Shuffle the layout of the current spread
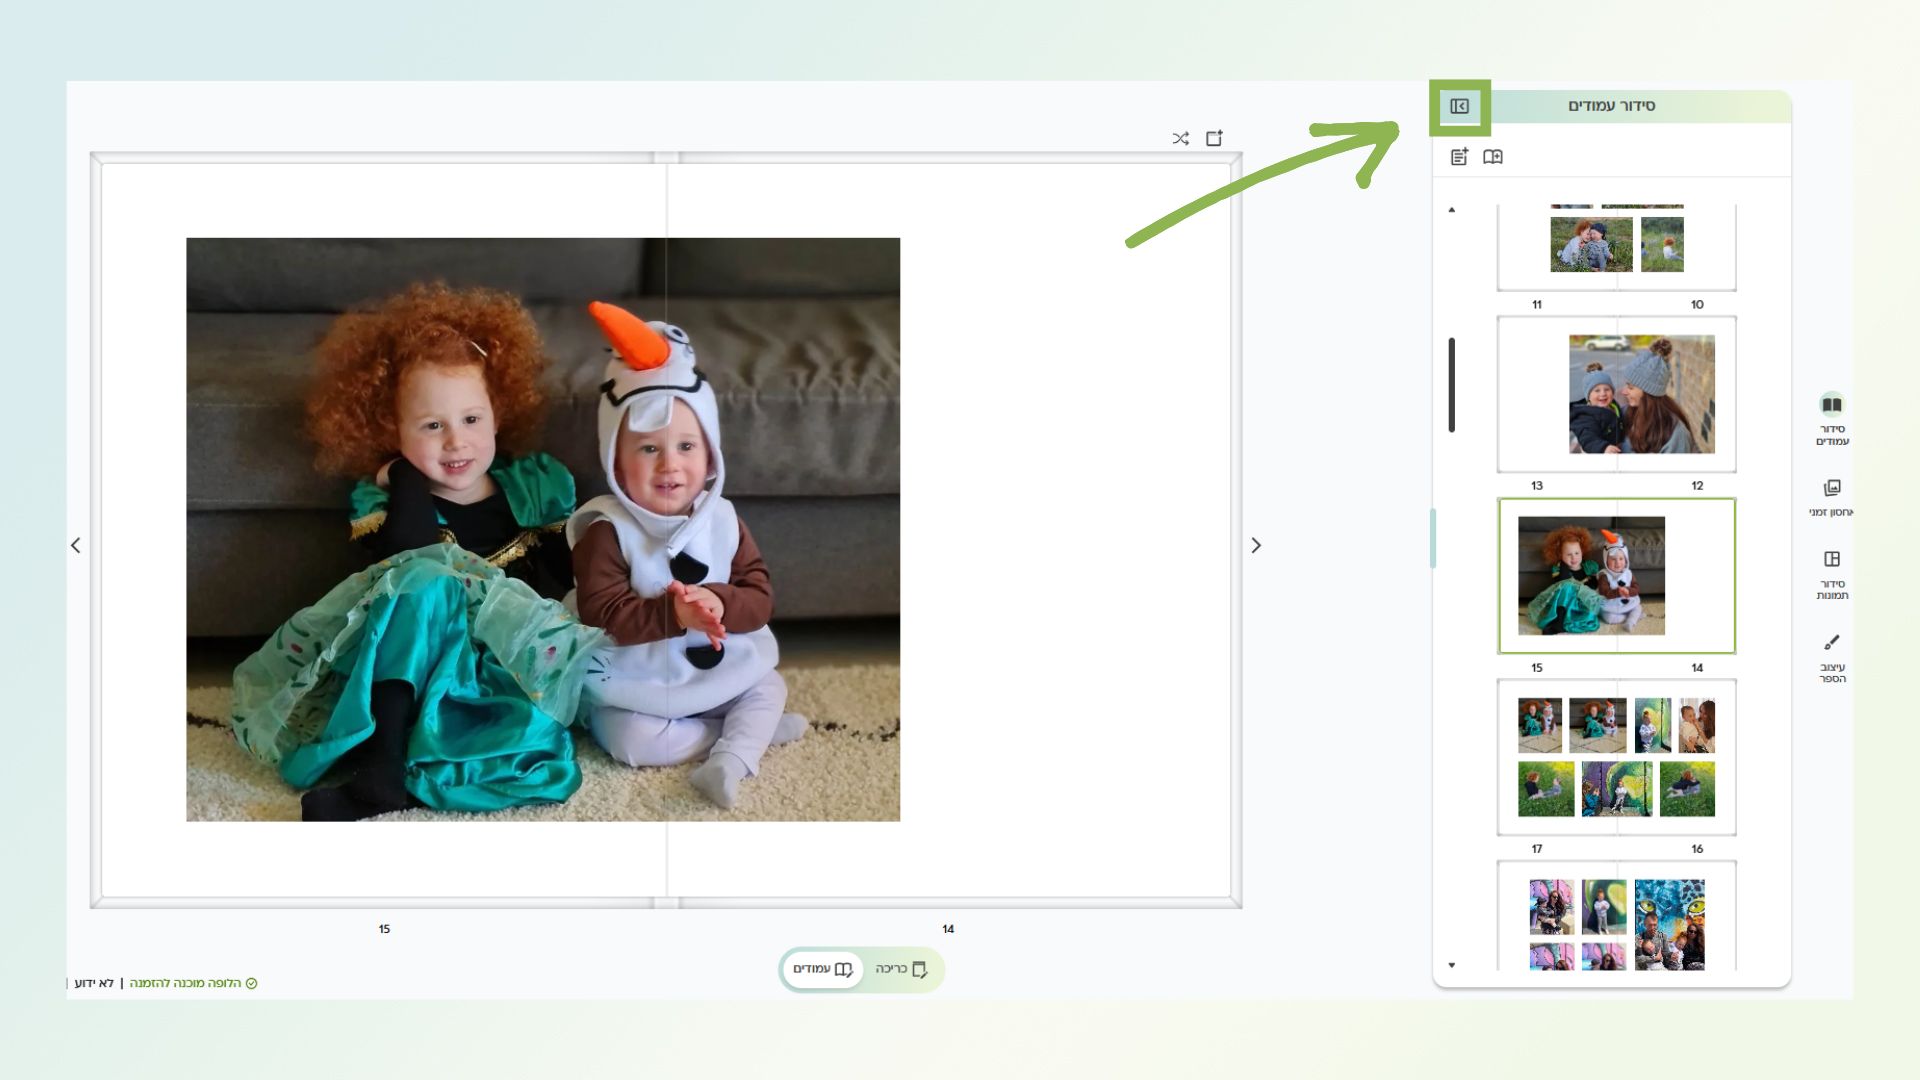The image size is (1920, 1080). click(x=1181, y=139)
